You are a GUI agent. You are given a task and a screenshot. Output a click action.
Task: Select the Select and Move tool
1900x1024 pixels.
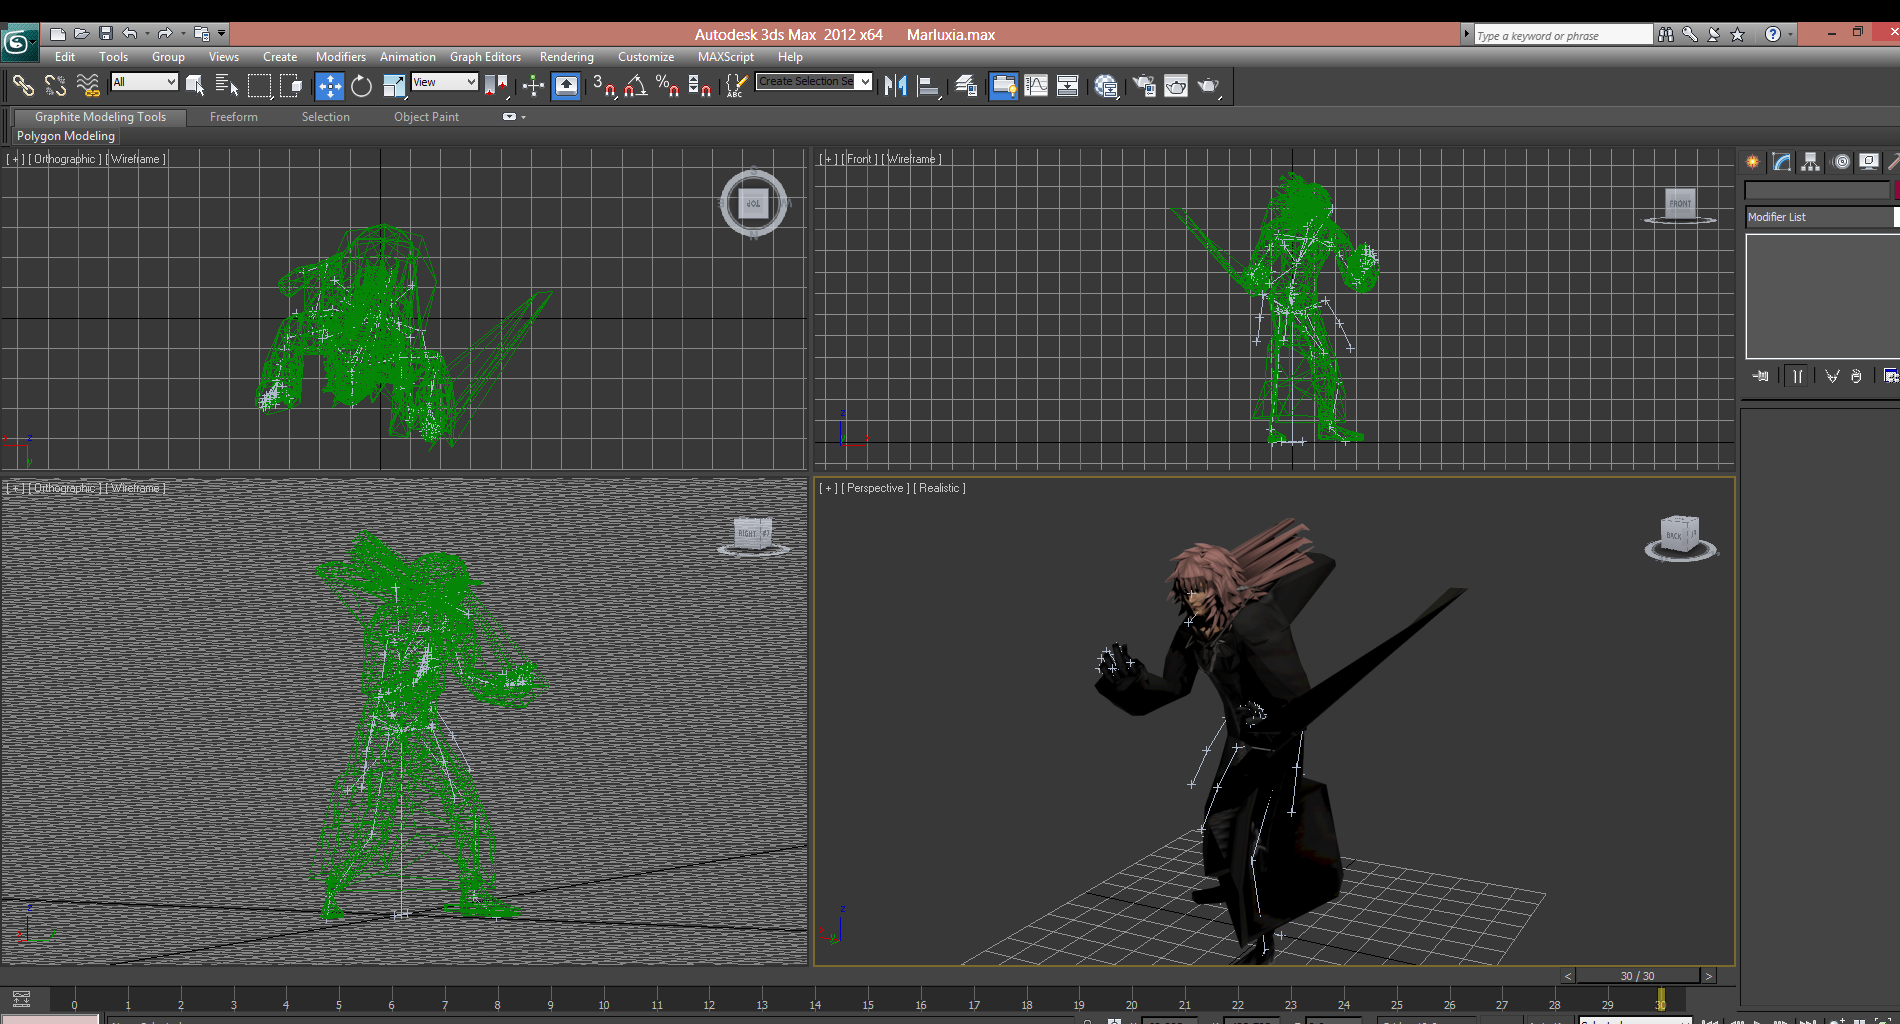(330, 86)
